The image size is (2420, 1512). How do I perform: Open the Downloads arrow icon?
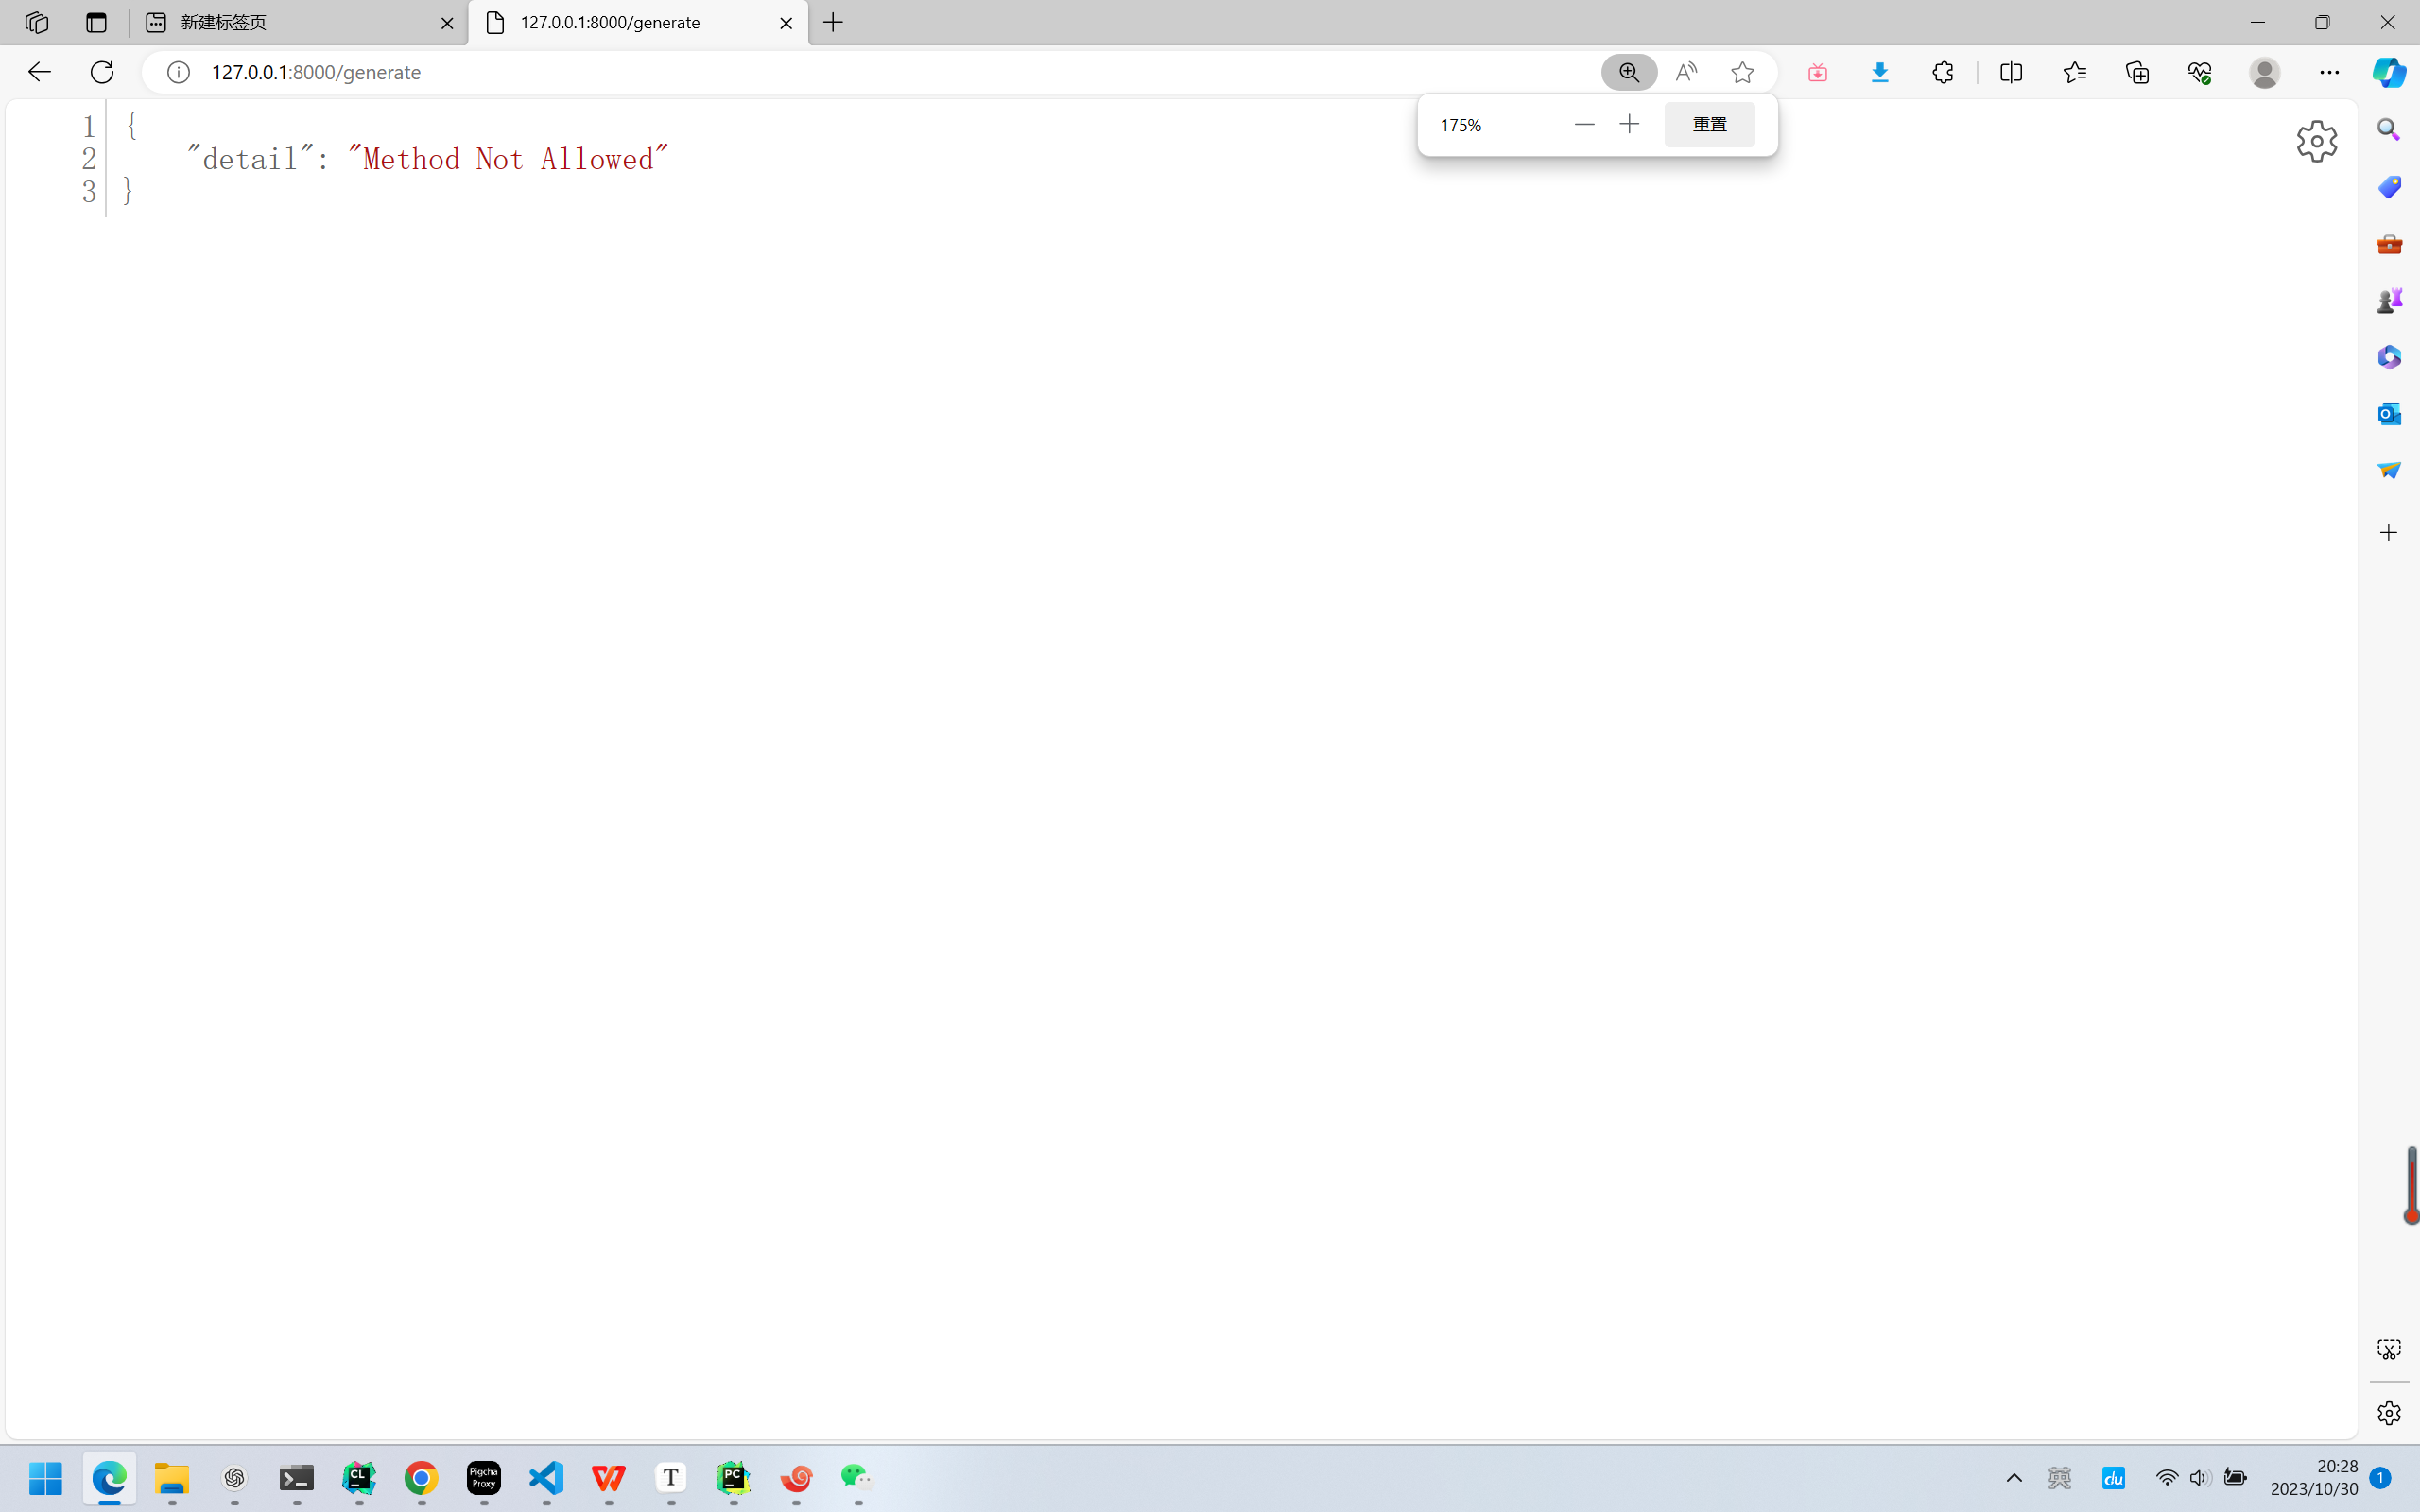pos(1880,72)
